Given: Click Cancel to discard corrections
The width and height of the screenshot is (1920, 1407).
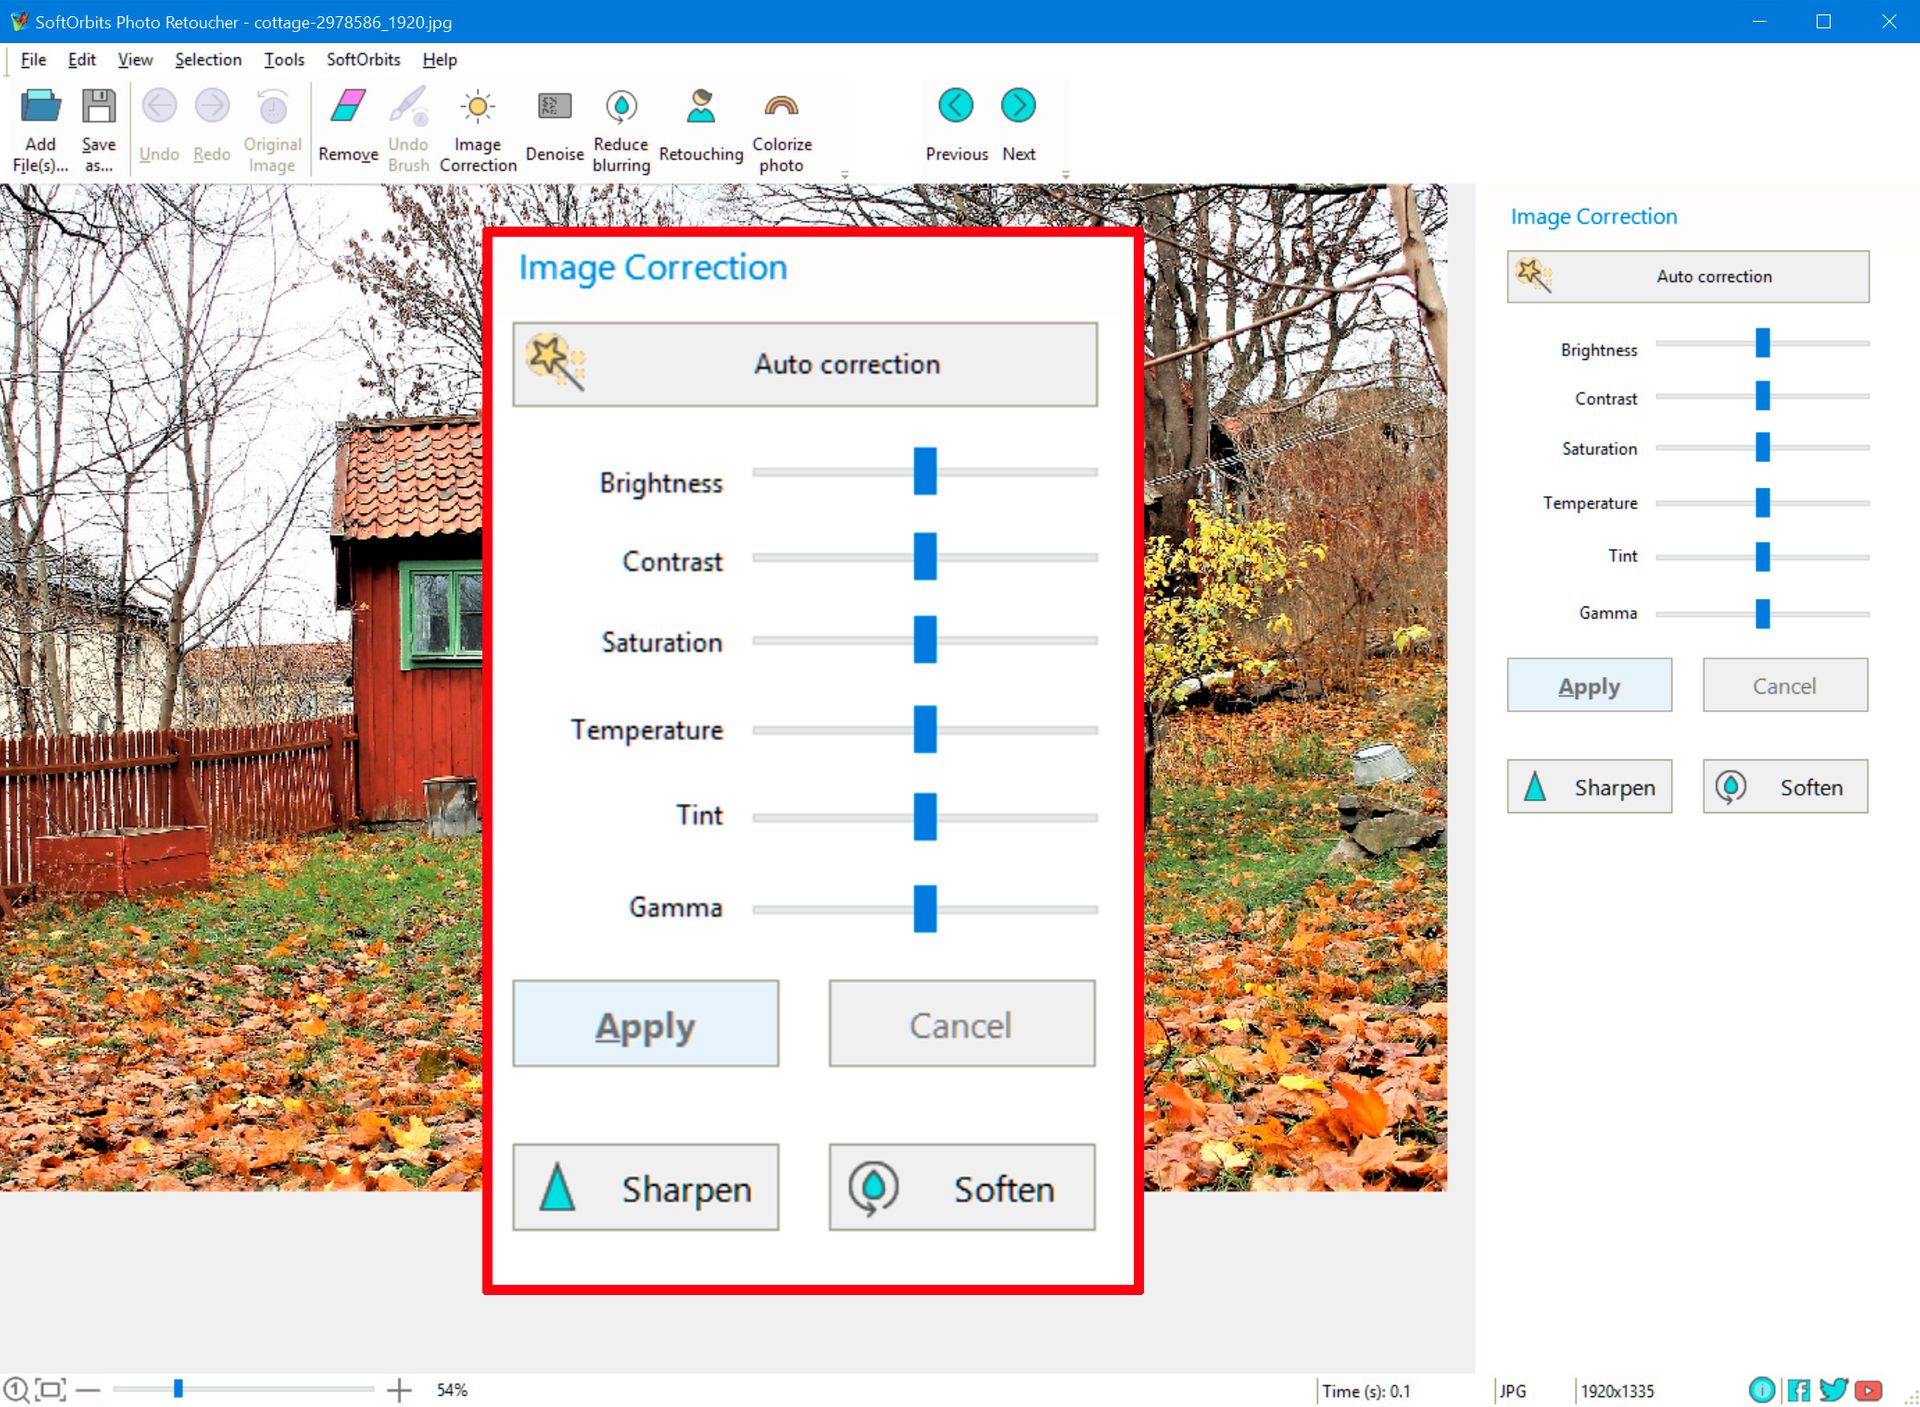Looking at the screenshot, I should [960, 1024].
